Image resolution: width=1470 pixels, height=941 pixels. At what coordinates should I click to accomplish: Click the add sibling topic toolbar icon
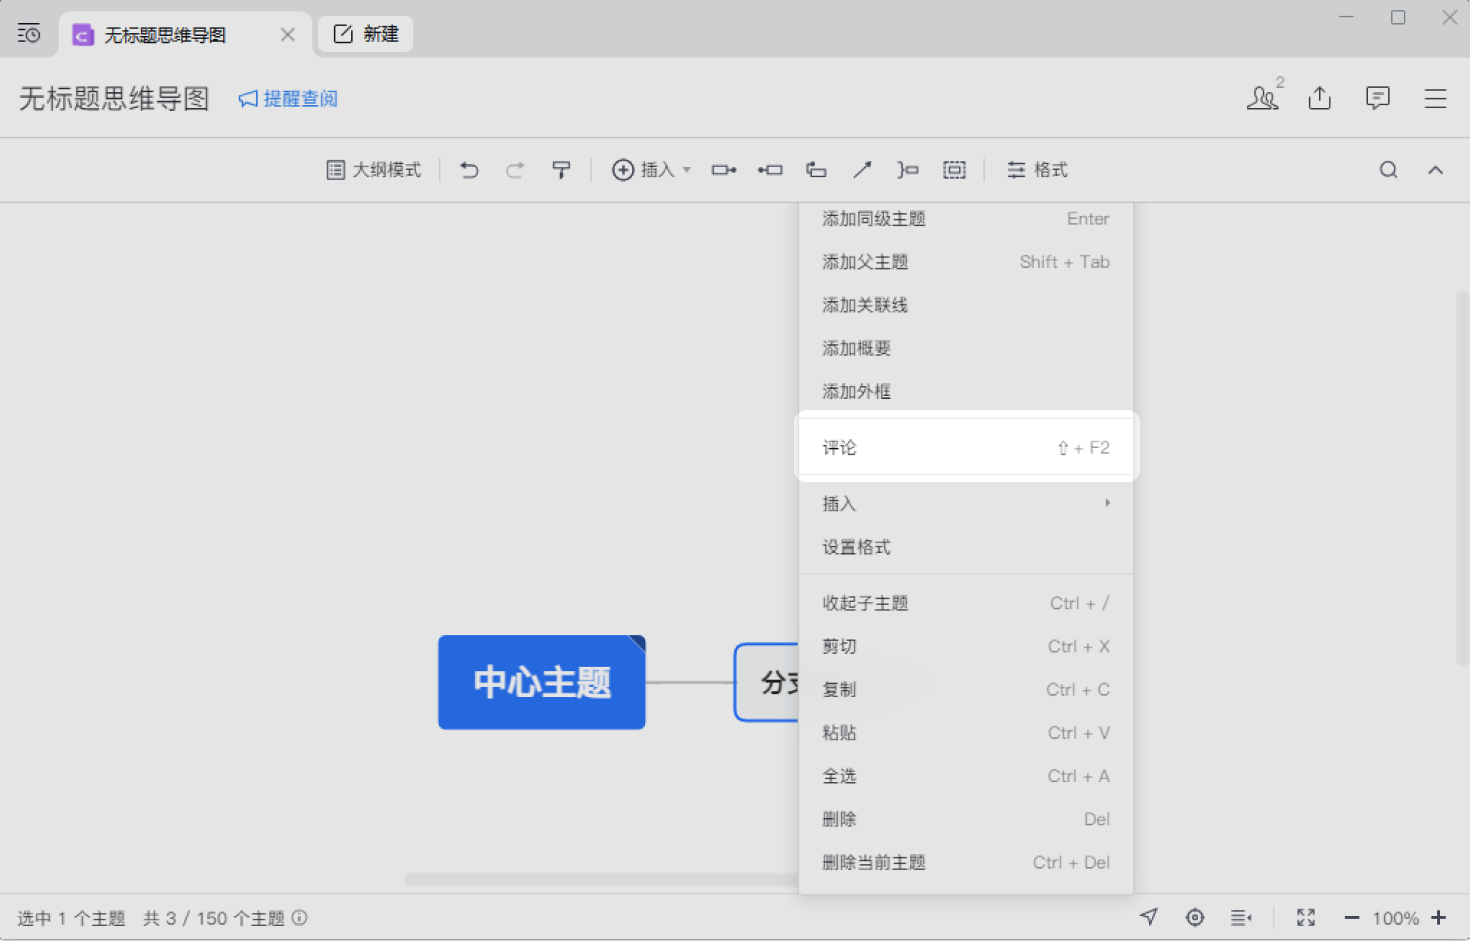point(816,170)
